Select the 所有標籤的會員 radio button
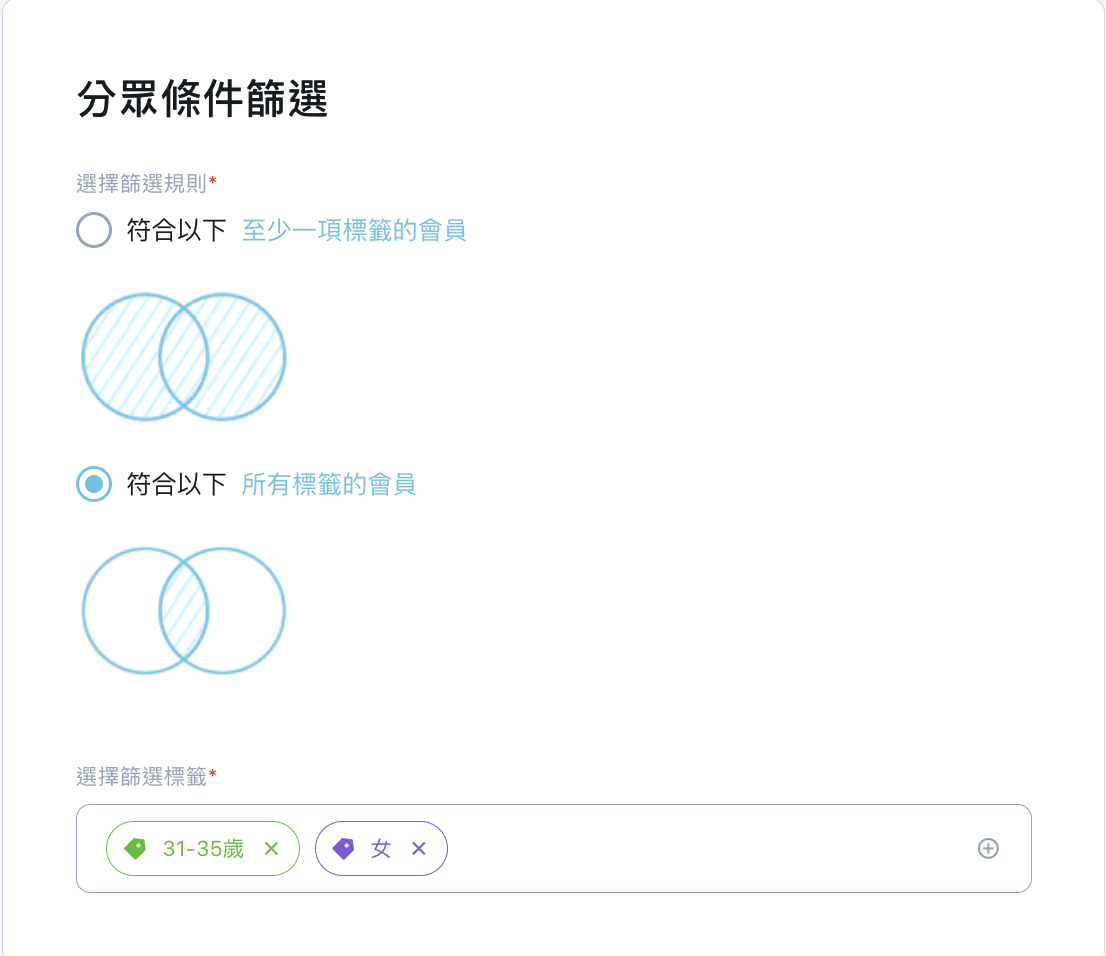Viewport: 1106px width, 956px height. 94,484
